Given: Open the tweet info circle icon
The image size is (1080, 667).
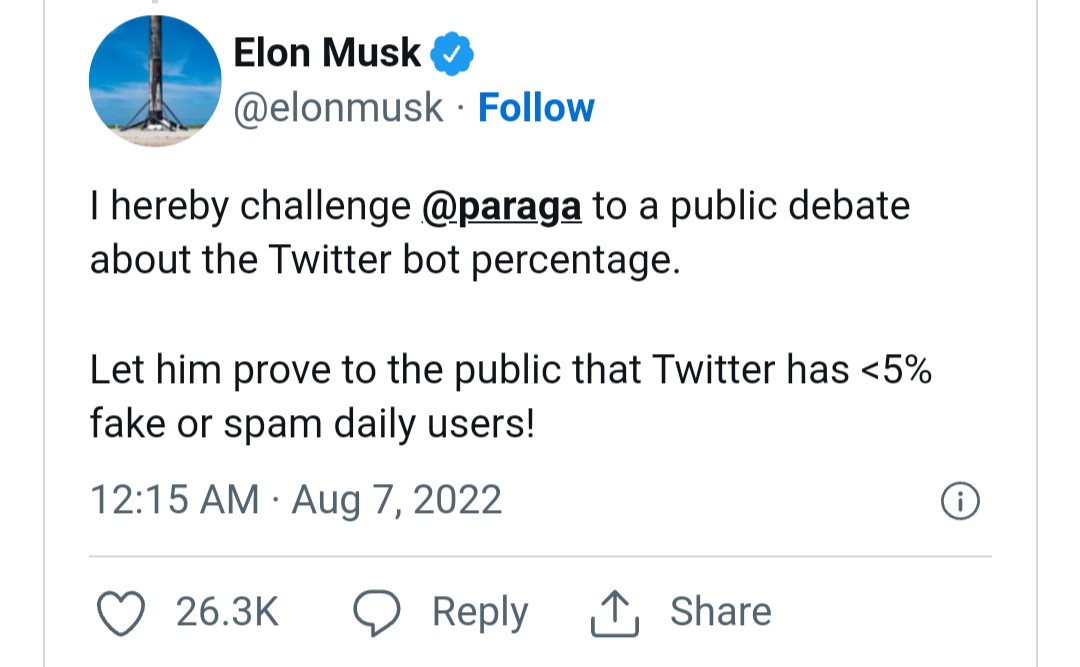Looking at the screenshot, I should (960, 501).
